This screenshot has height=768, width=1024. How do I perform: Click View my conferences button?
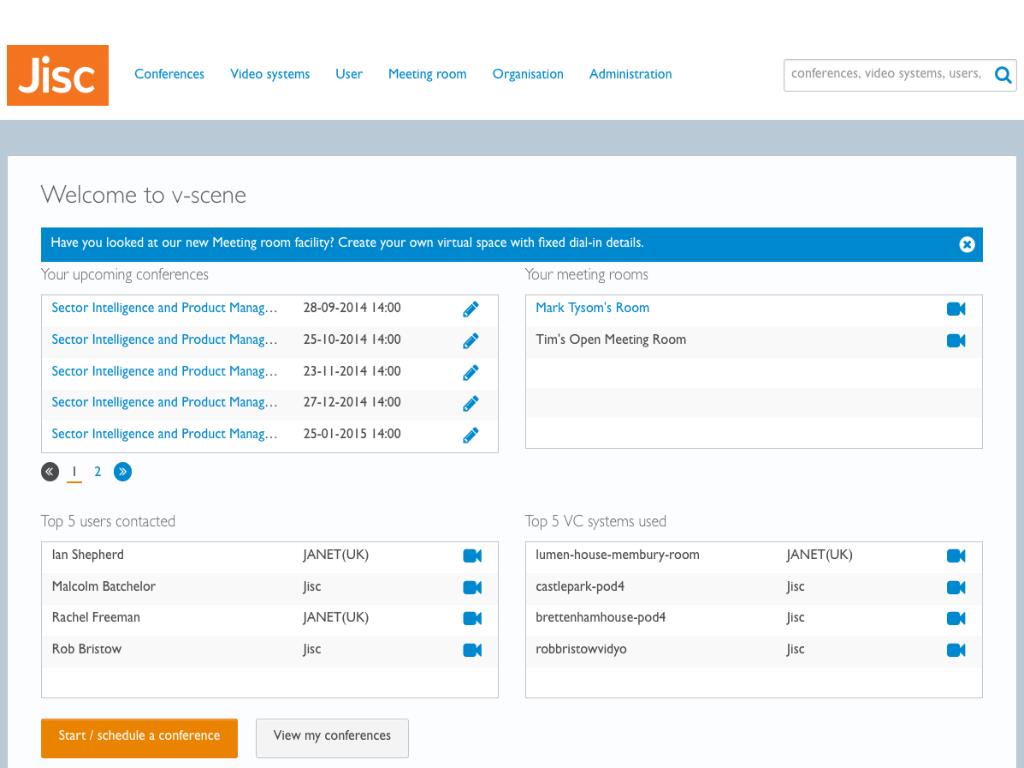click(x=332, y=738)
